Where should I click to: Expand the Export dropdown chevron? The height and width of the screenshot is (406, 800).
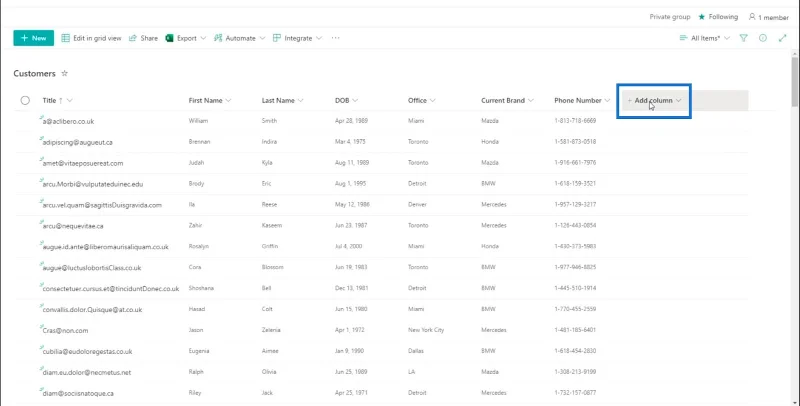[x=203, y=38]
